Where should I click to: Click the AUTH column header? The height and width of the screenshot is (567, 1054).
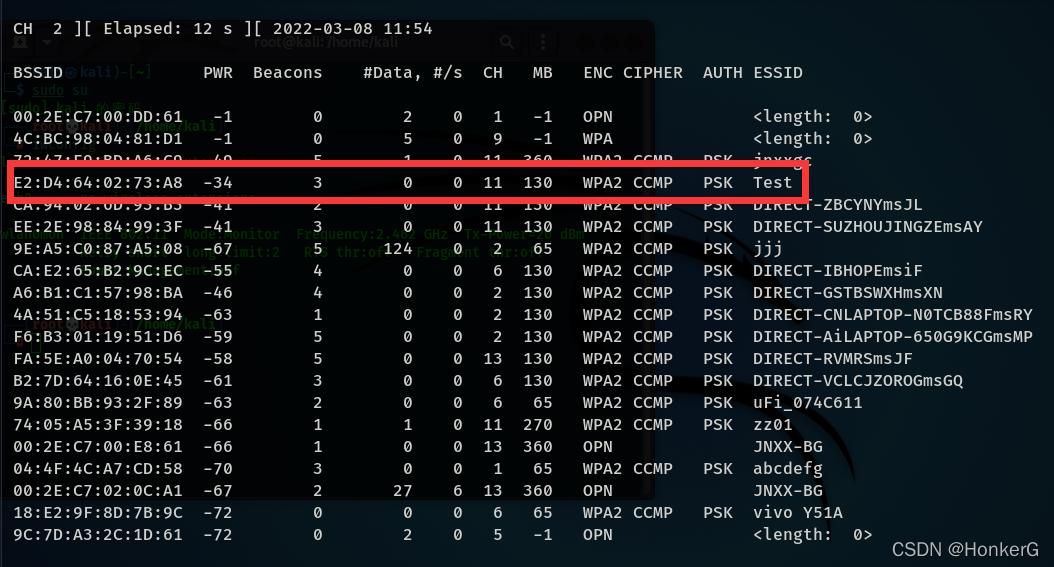click(x=723, y=73)
